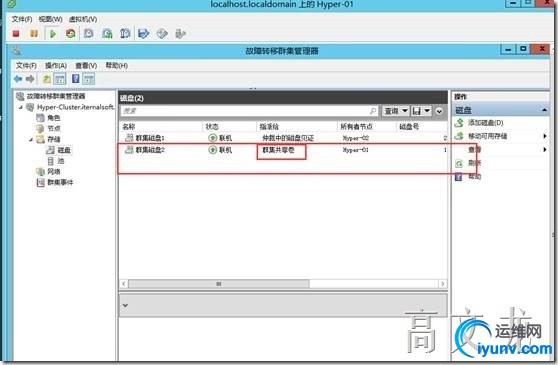
Task: Click the diamond-shaped icon in Hyper-01 toolbar
Action: pos(162,33)
